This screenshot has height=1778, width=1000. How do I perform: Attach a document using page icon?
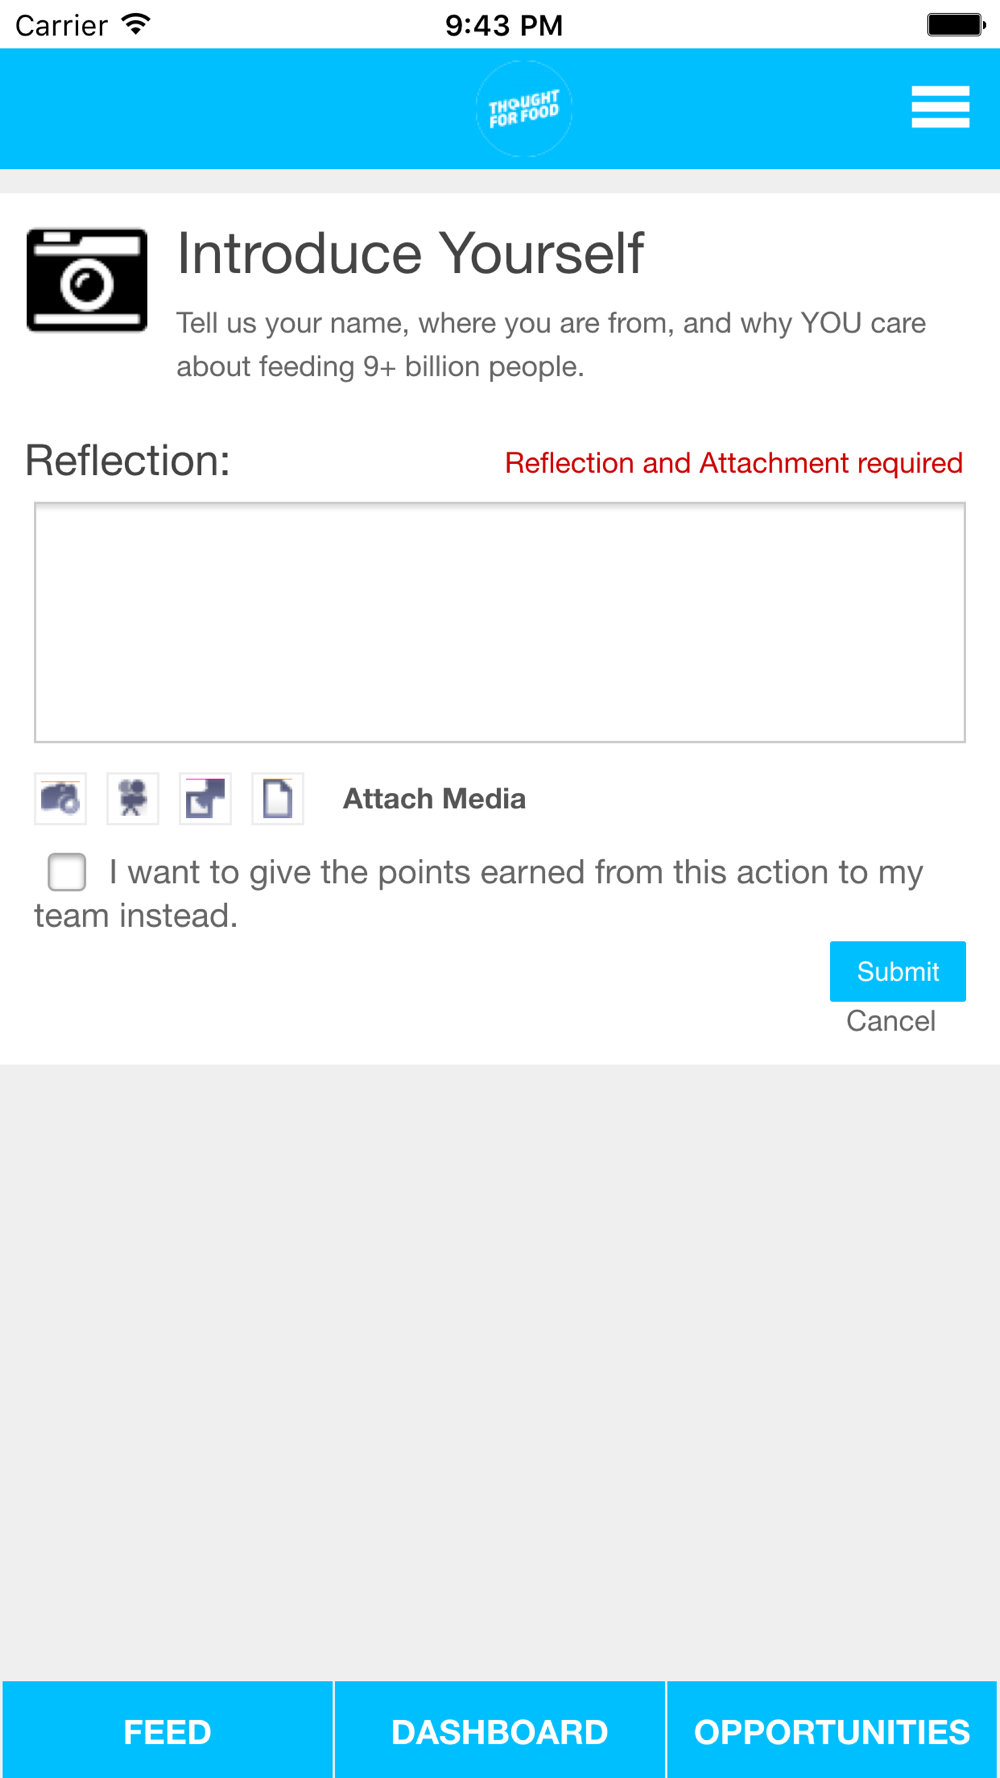[x=277, y=798]
